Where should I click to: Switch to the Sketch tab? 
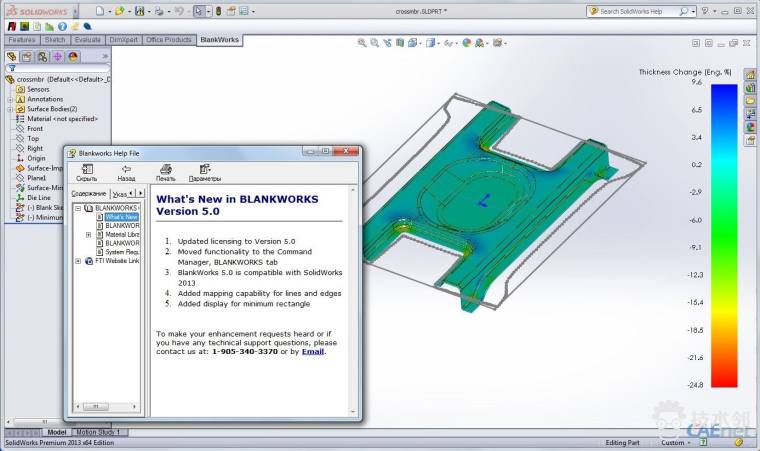tap(55, 40)
